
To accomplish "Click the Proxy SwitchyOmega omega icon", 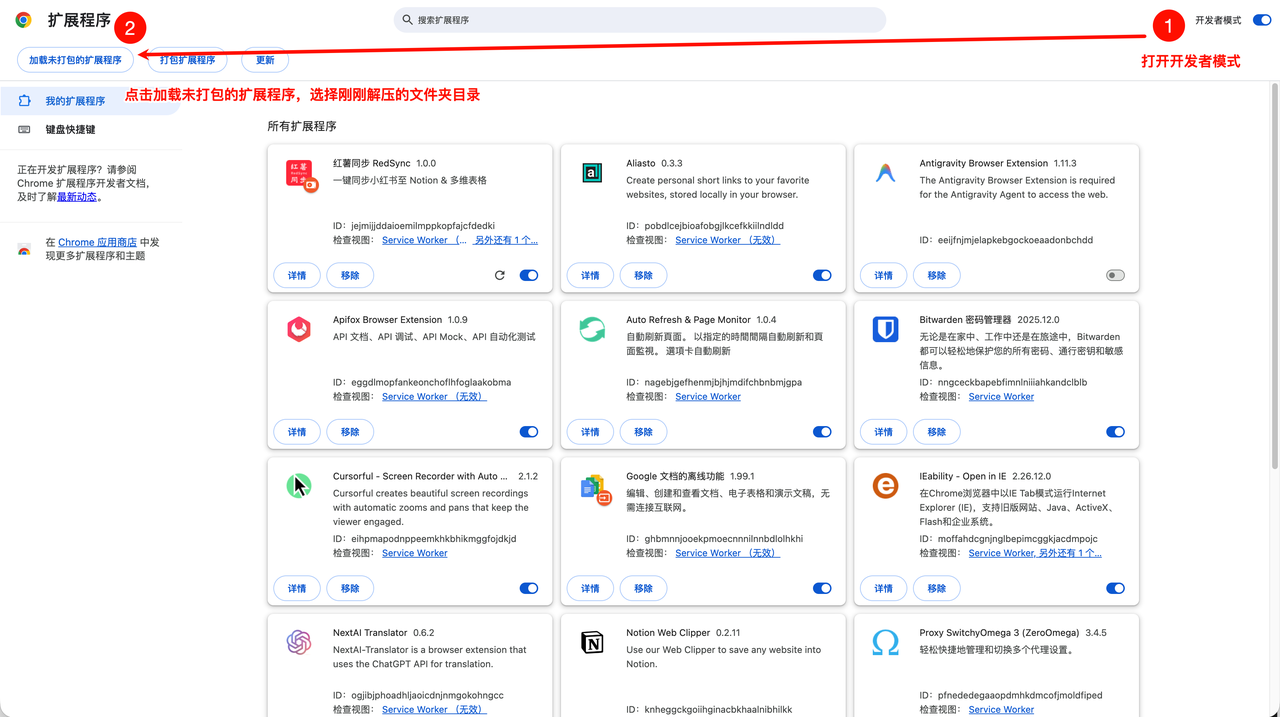I will click(885, 642).
